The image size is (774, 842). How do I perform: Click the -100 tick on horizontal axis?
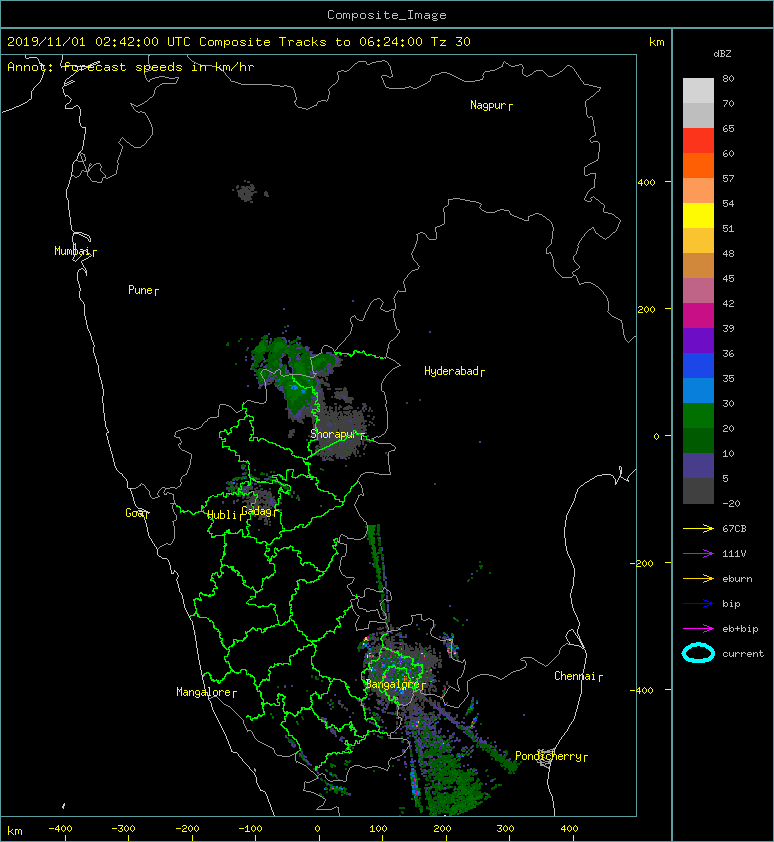250,829
